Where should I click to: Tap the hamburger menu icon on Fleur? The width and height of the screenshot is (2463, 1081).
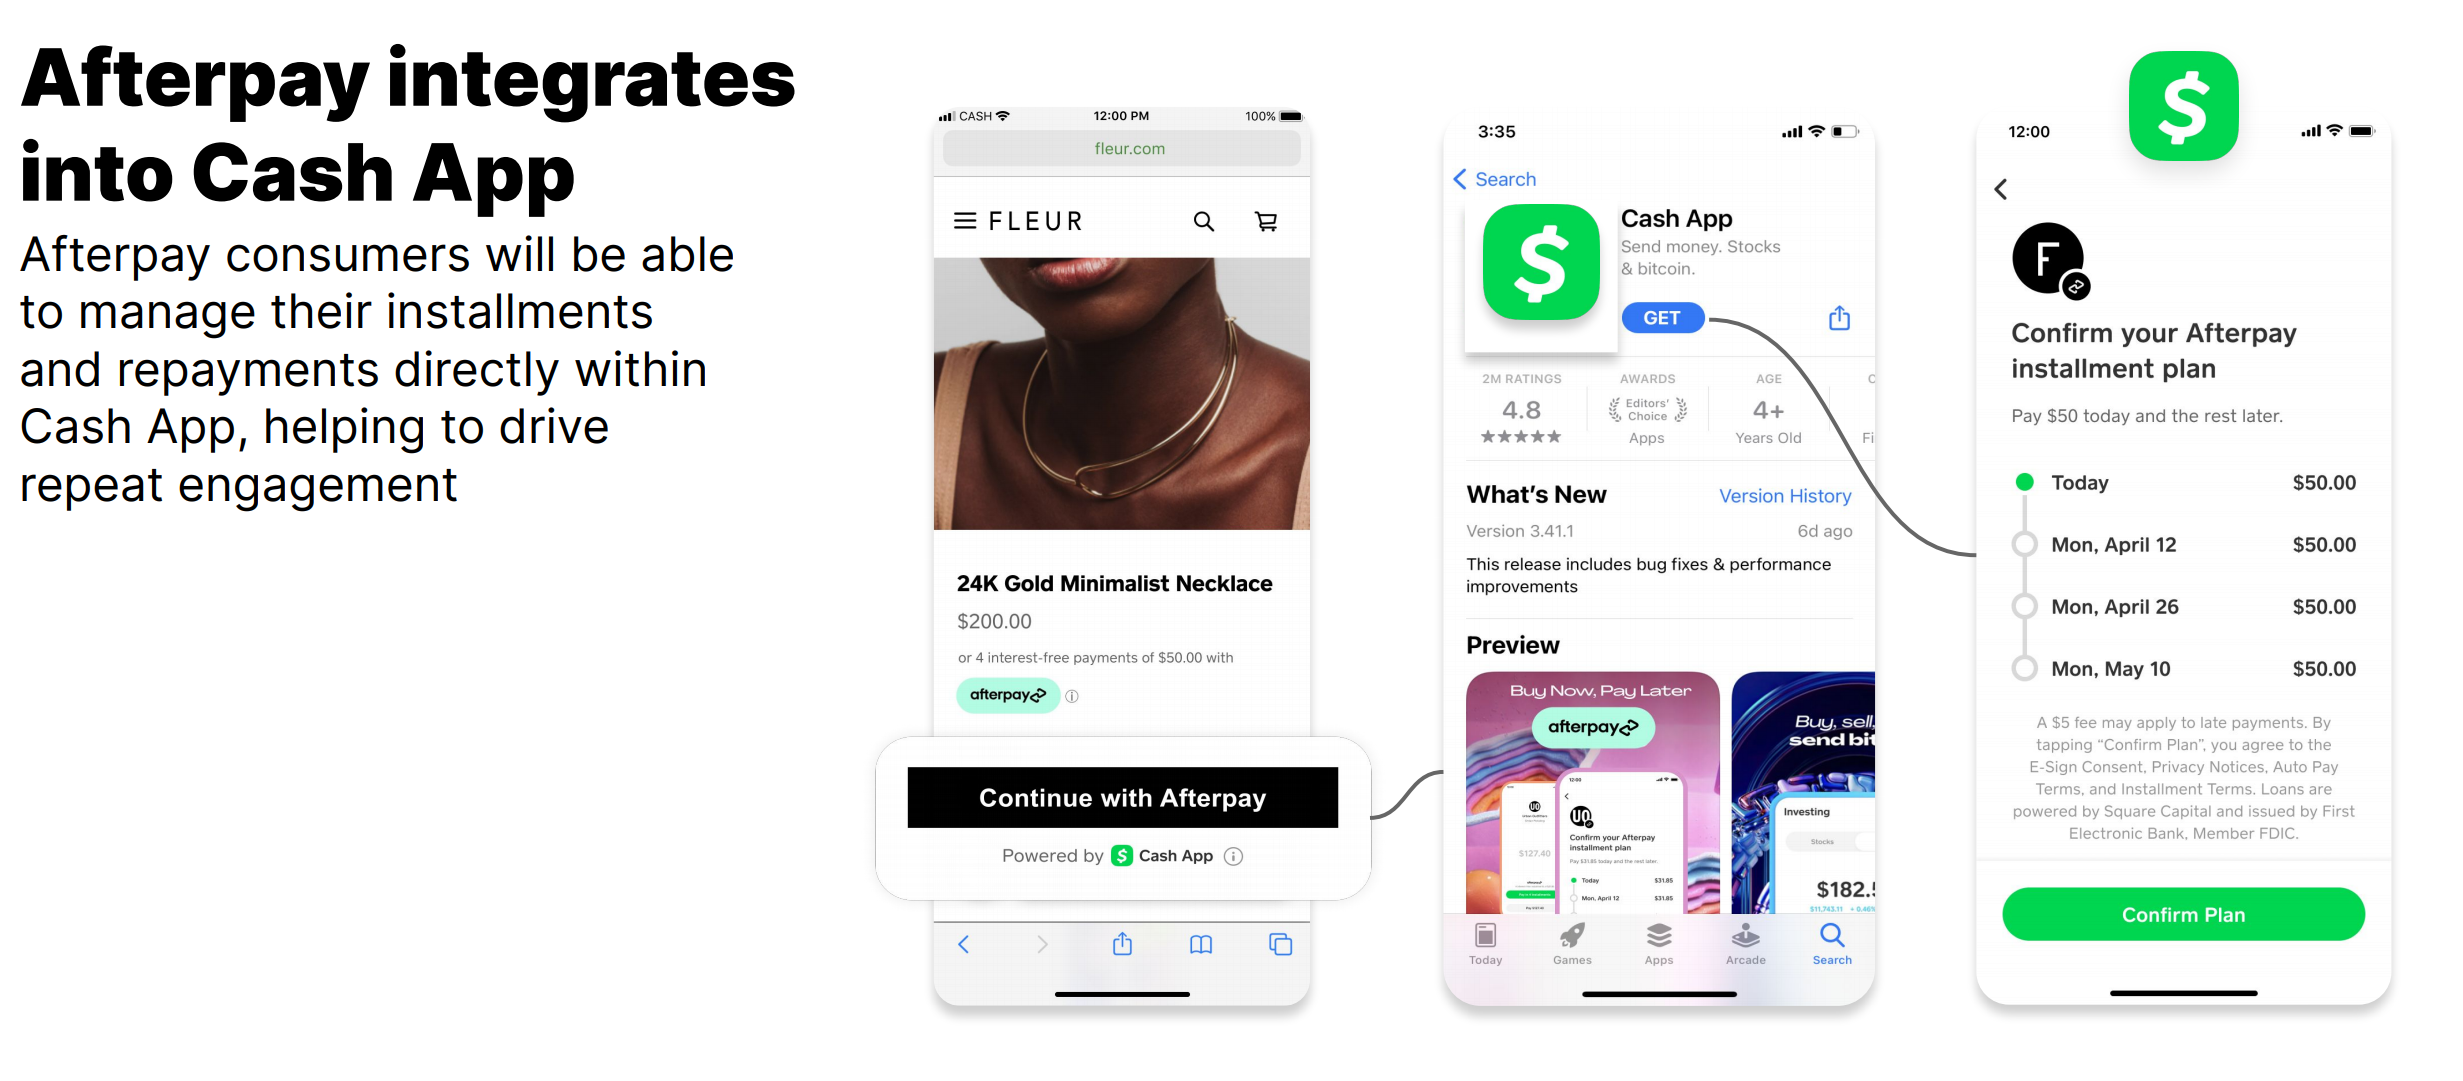(964, 222)
